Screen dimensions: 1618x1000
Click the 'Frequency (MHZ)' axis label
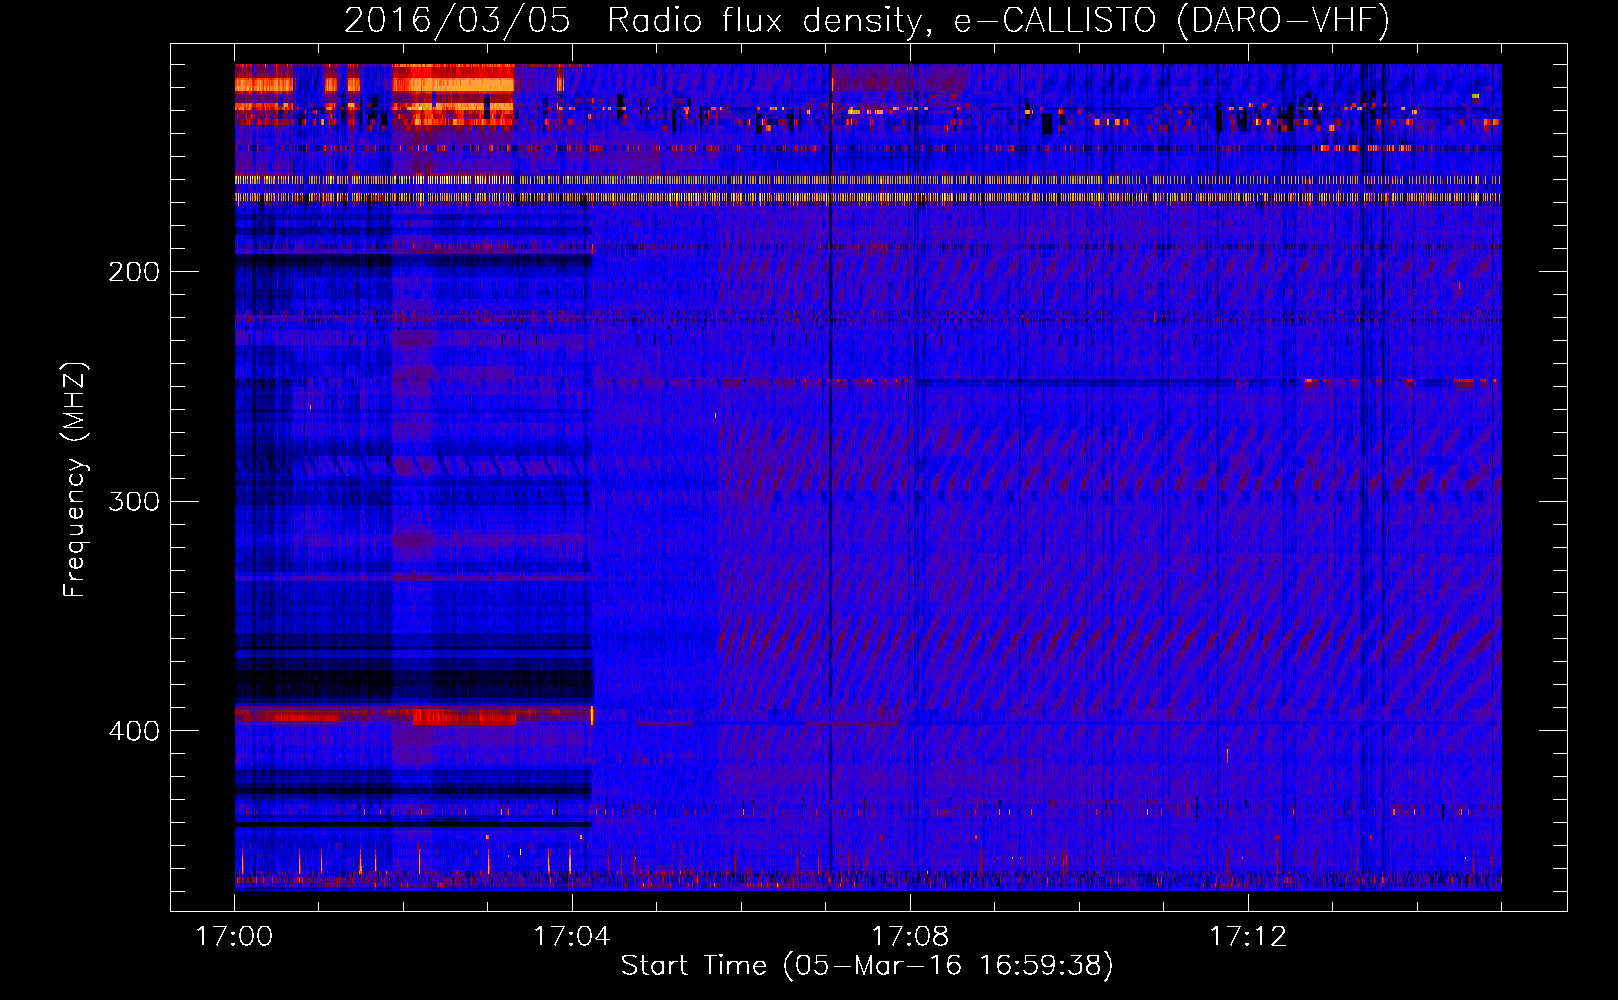coord(75,480)
